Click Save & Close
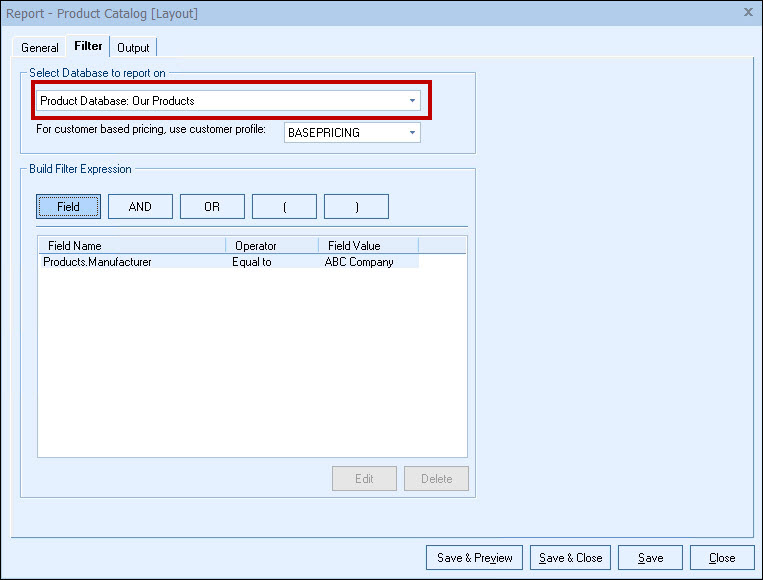 pos(571,558)
